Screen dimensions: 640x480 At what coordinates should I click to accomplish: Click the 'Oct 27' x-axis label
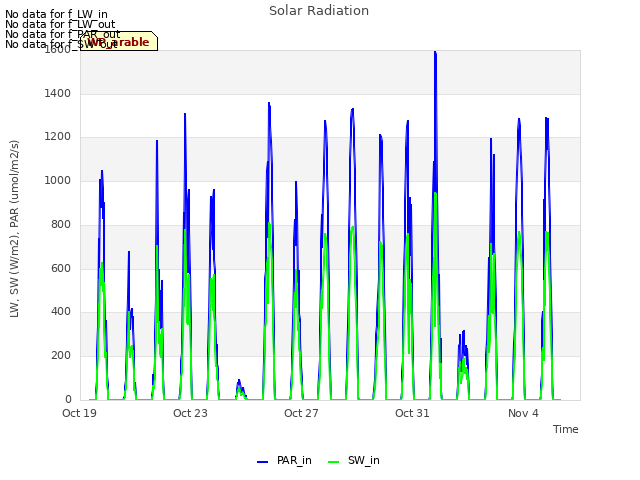click(x=301, y=413)
